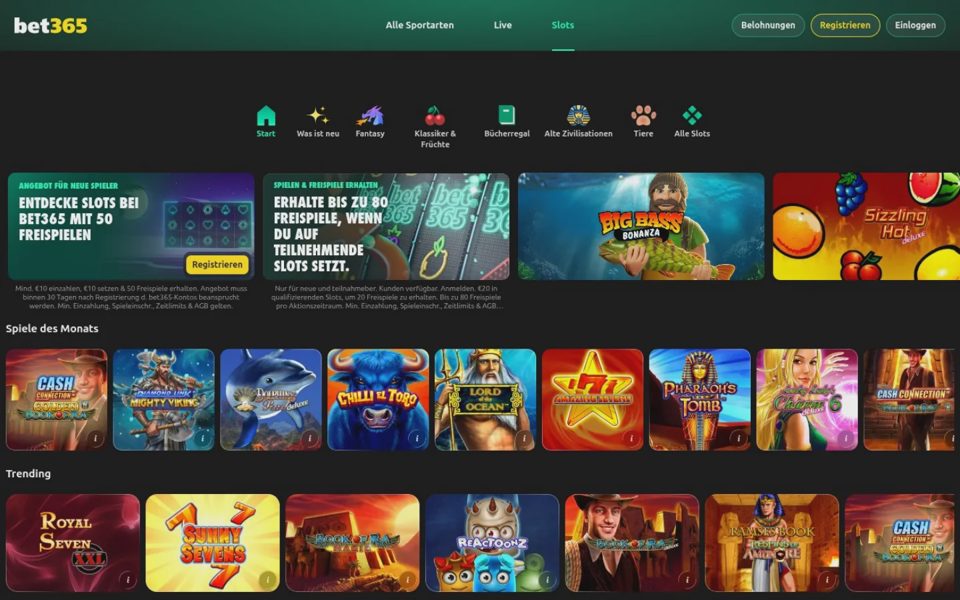Open the Start home category icon
The image size is (960, 600).
(266, 115)
